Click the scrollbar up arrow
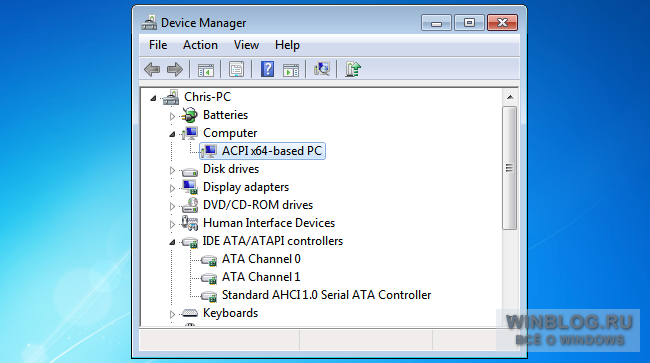Image resolution: width=650 pixels, height=363 pixels. tap(510, 97)
